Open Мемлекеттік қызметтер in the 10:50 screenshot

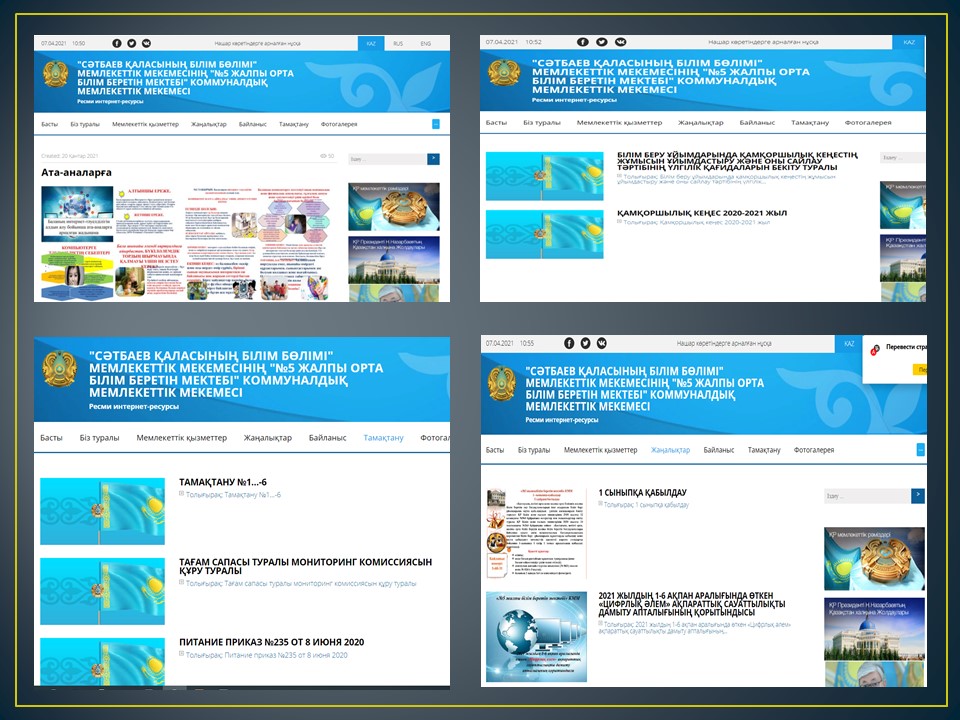click(x=145, y=124)
